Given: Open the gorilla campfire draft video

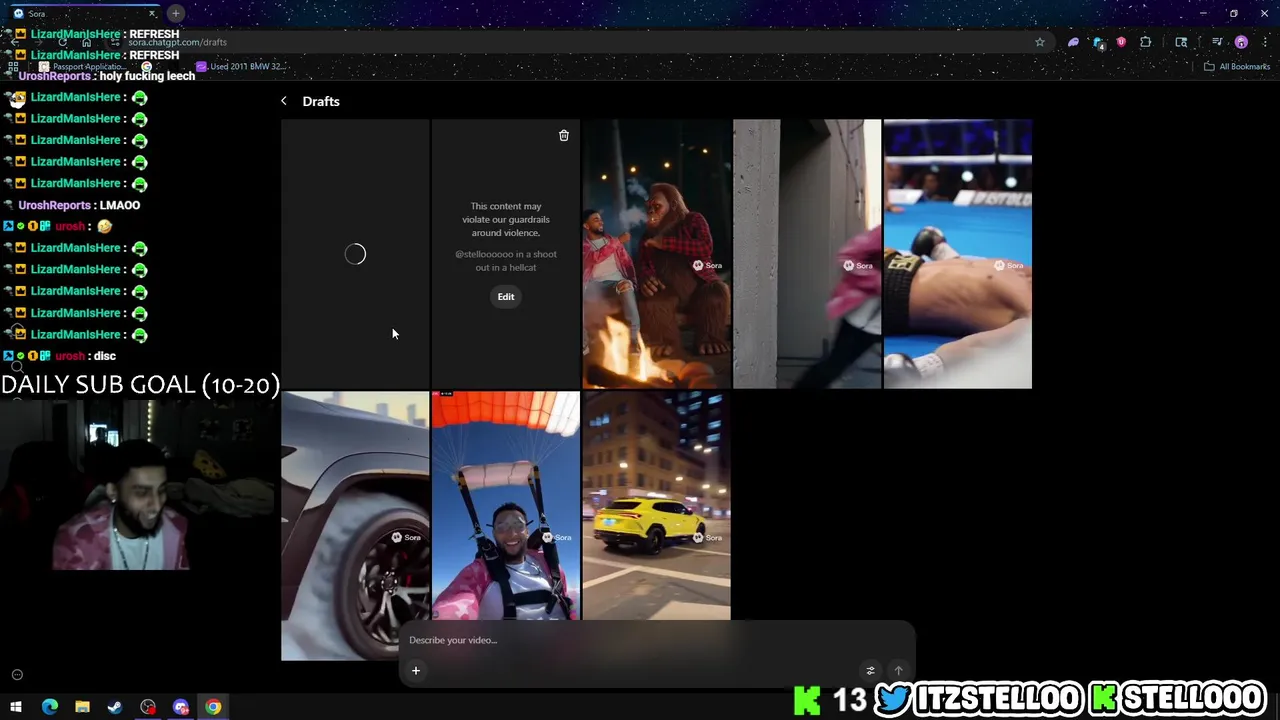Looking at the screenshot, I should tap(657, 254).
